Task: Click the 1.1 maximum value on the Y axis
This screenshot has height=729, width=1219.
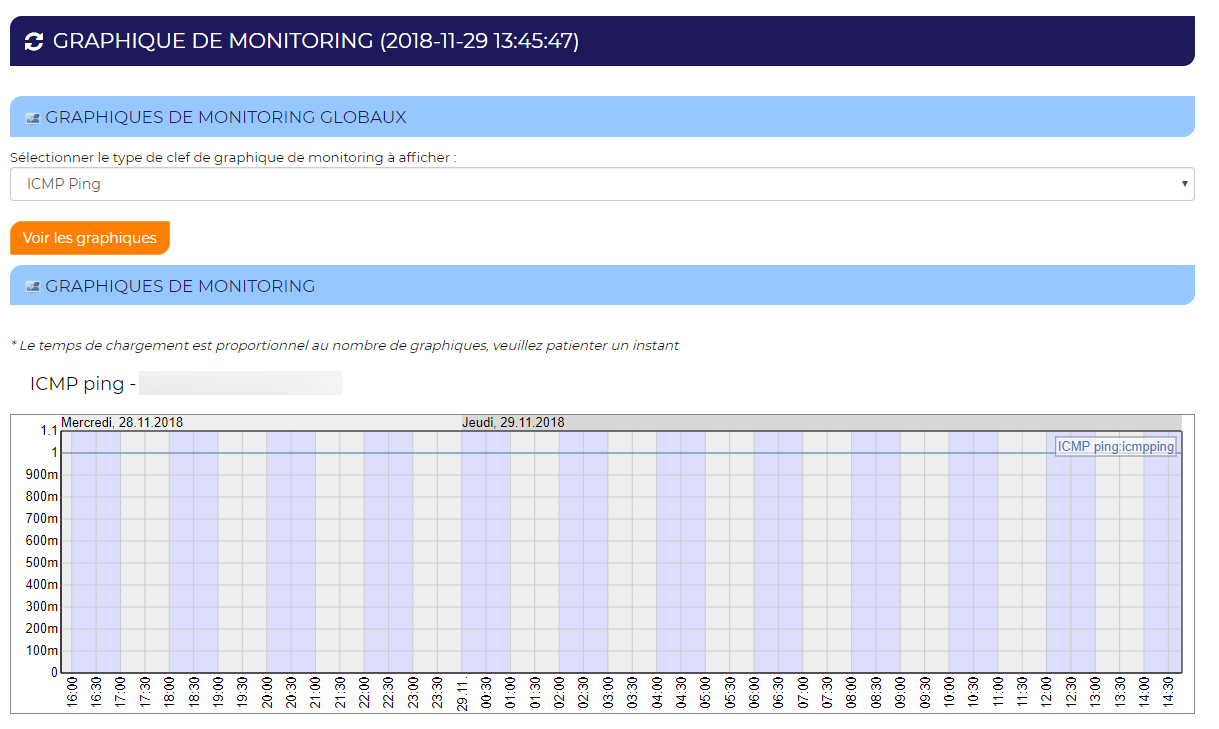Action: point(48,431)
